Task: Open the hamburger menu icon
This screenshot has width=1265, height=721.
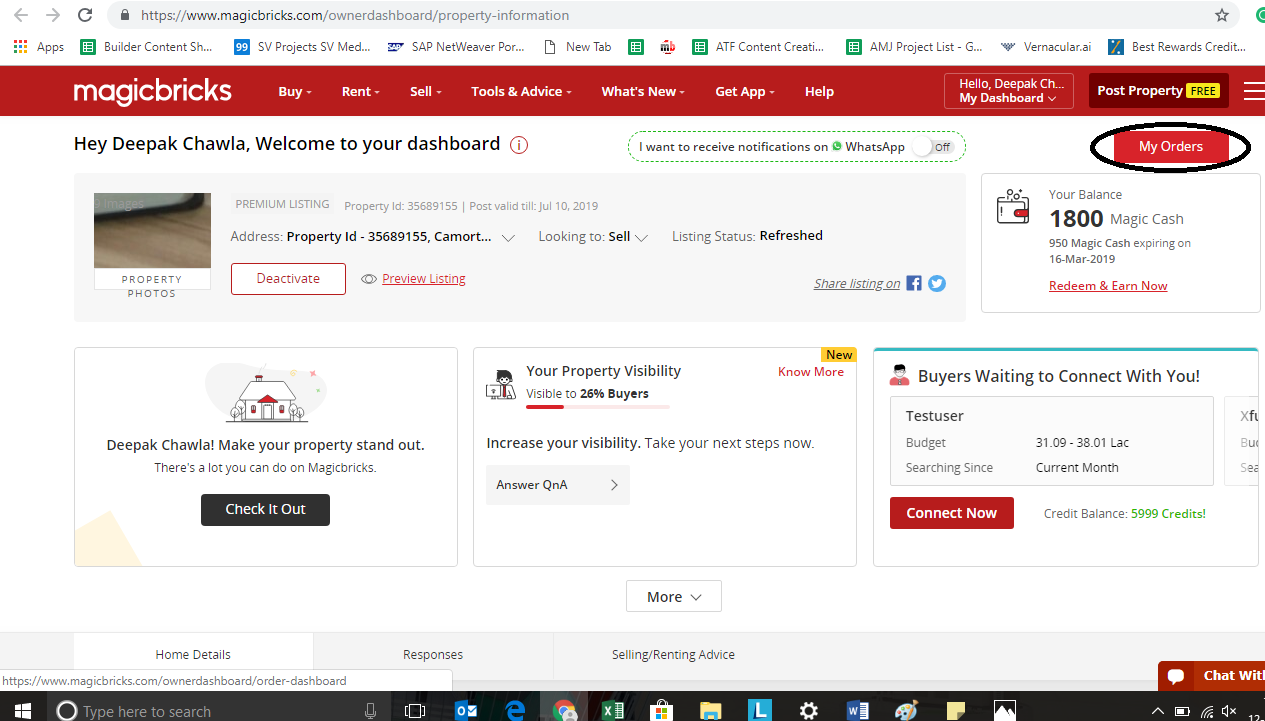Action: (1253, 91)
